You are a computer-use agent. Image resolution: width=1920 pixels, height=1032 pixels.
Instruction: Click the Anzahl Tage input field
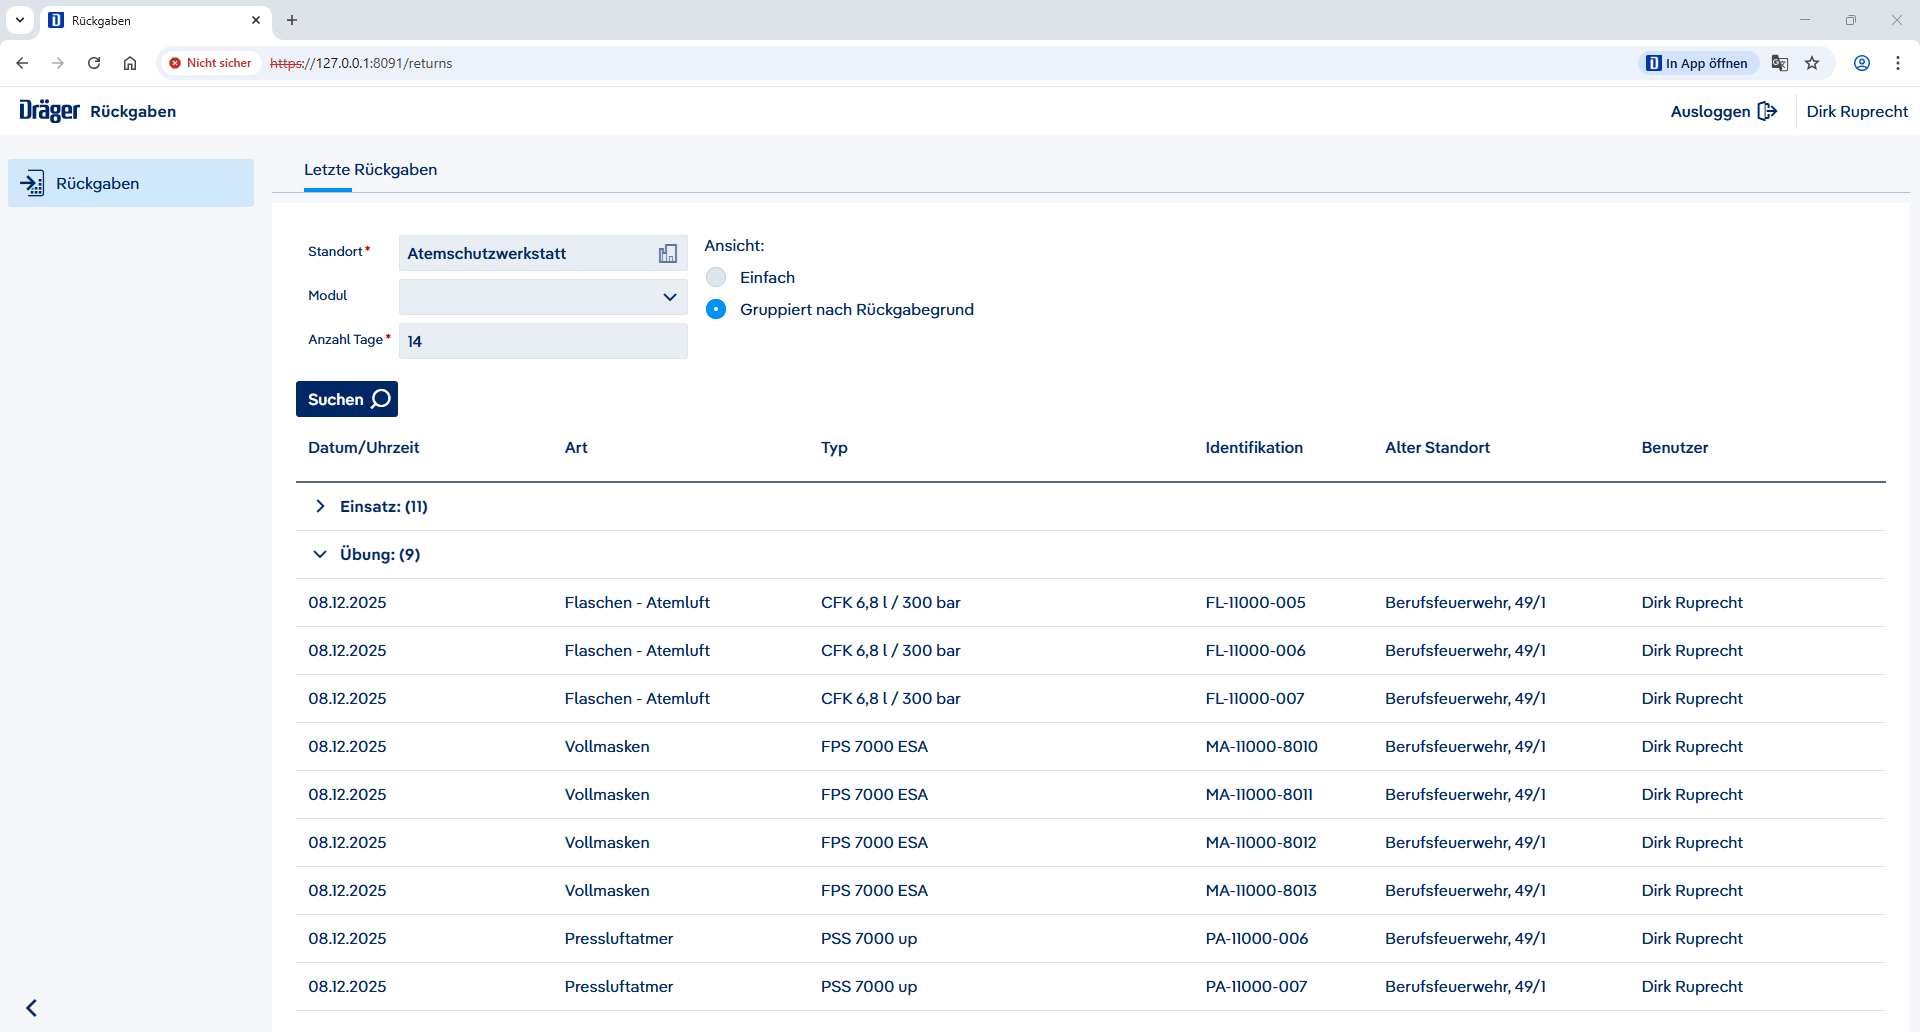[x=543, y=341]
